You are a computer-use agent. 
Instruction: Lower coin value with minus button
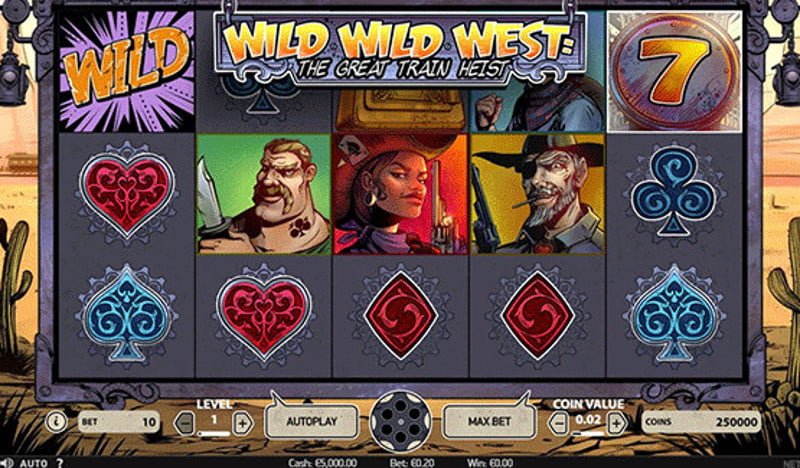(x=559, y=423)
